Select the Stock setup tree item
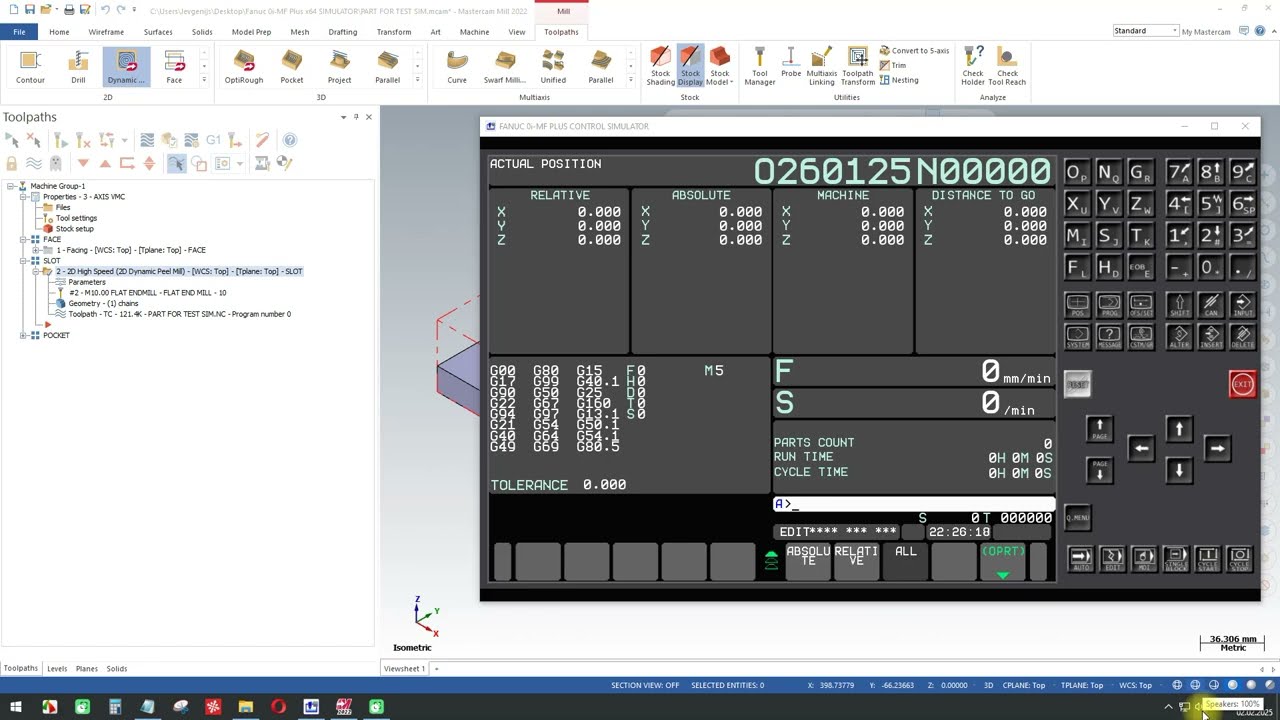 (74, 229)
